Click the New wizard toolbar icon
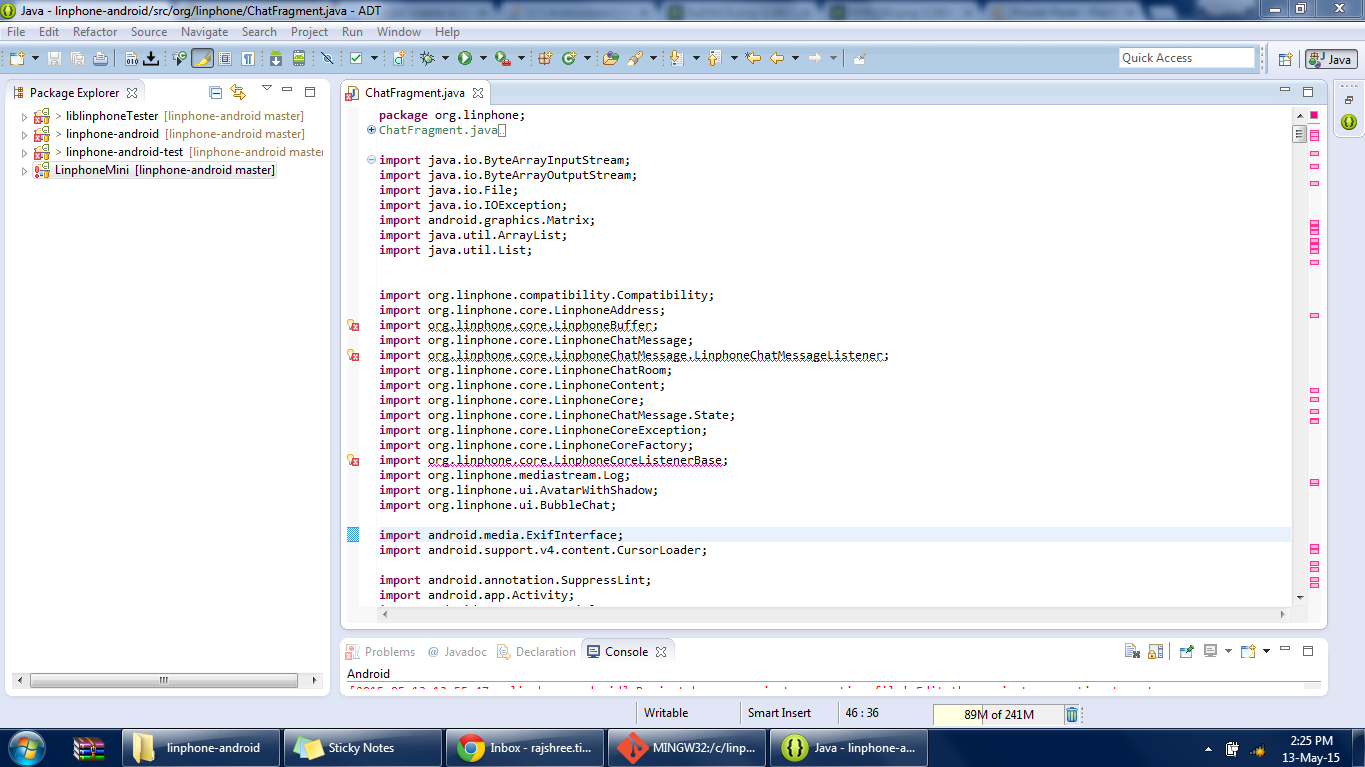The height and width of the screenshot is (767, 1365). 17,58
